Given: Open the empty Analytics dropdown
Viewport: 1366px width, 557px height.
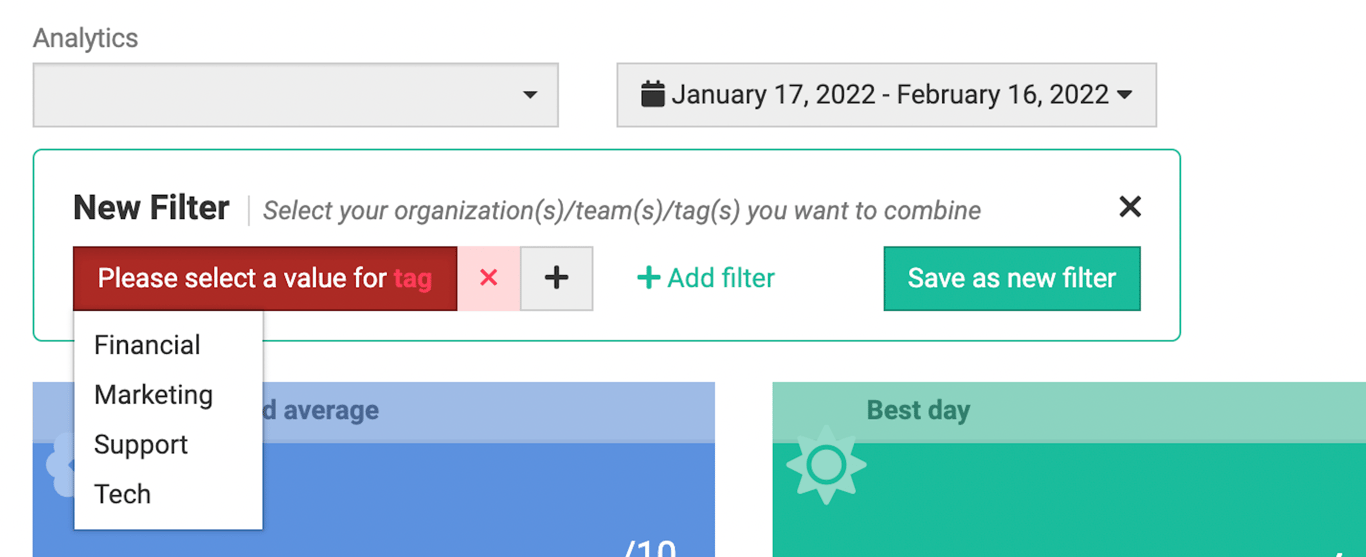Looking at the screenshot, I should coord(295,95).
